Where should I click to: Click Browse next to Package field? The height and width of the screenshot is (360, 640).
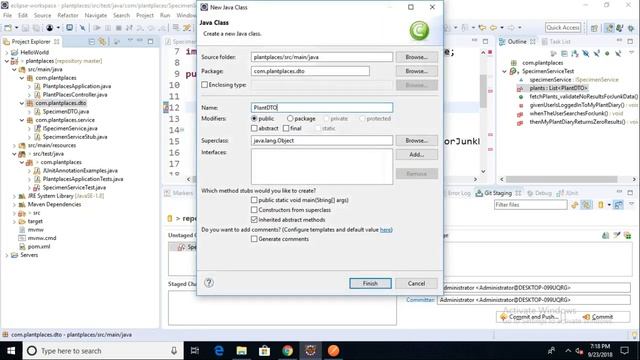pos(416,71)
